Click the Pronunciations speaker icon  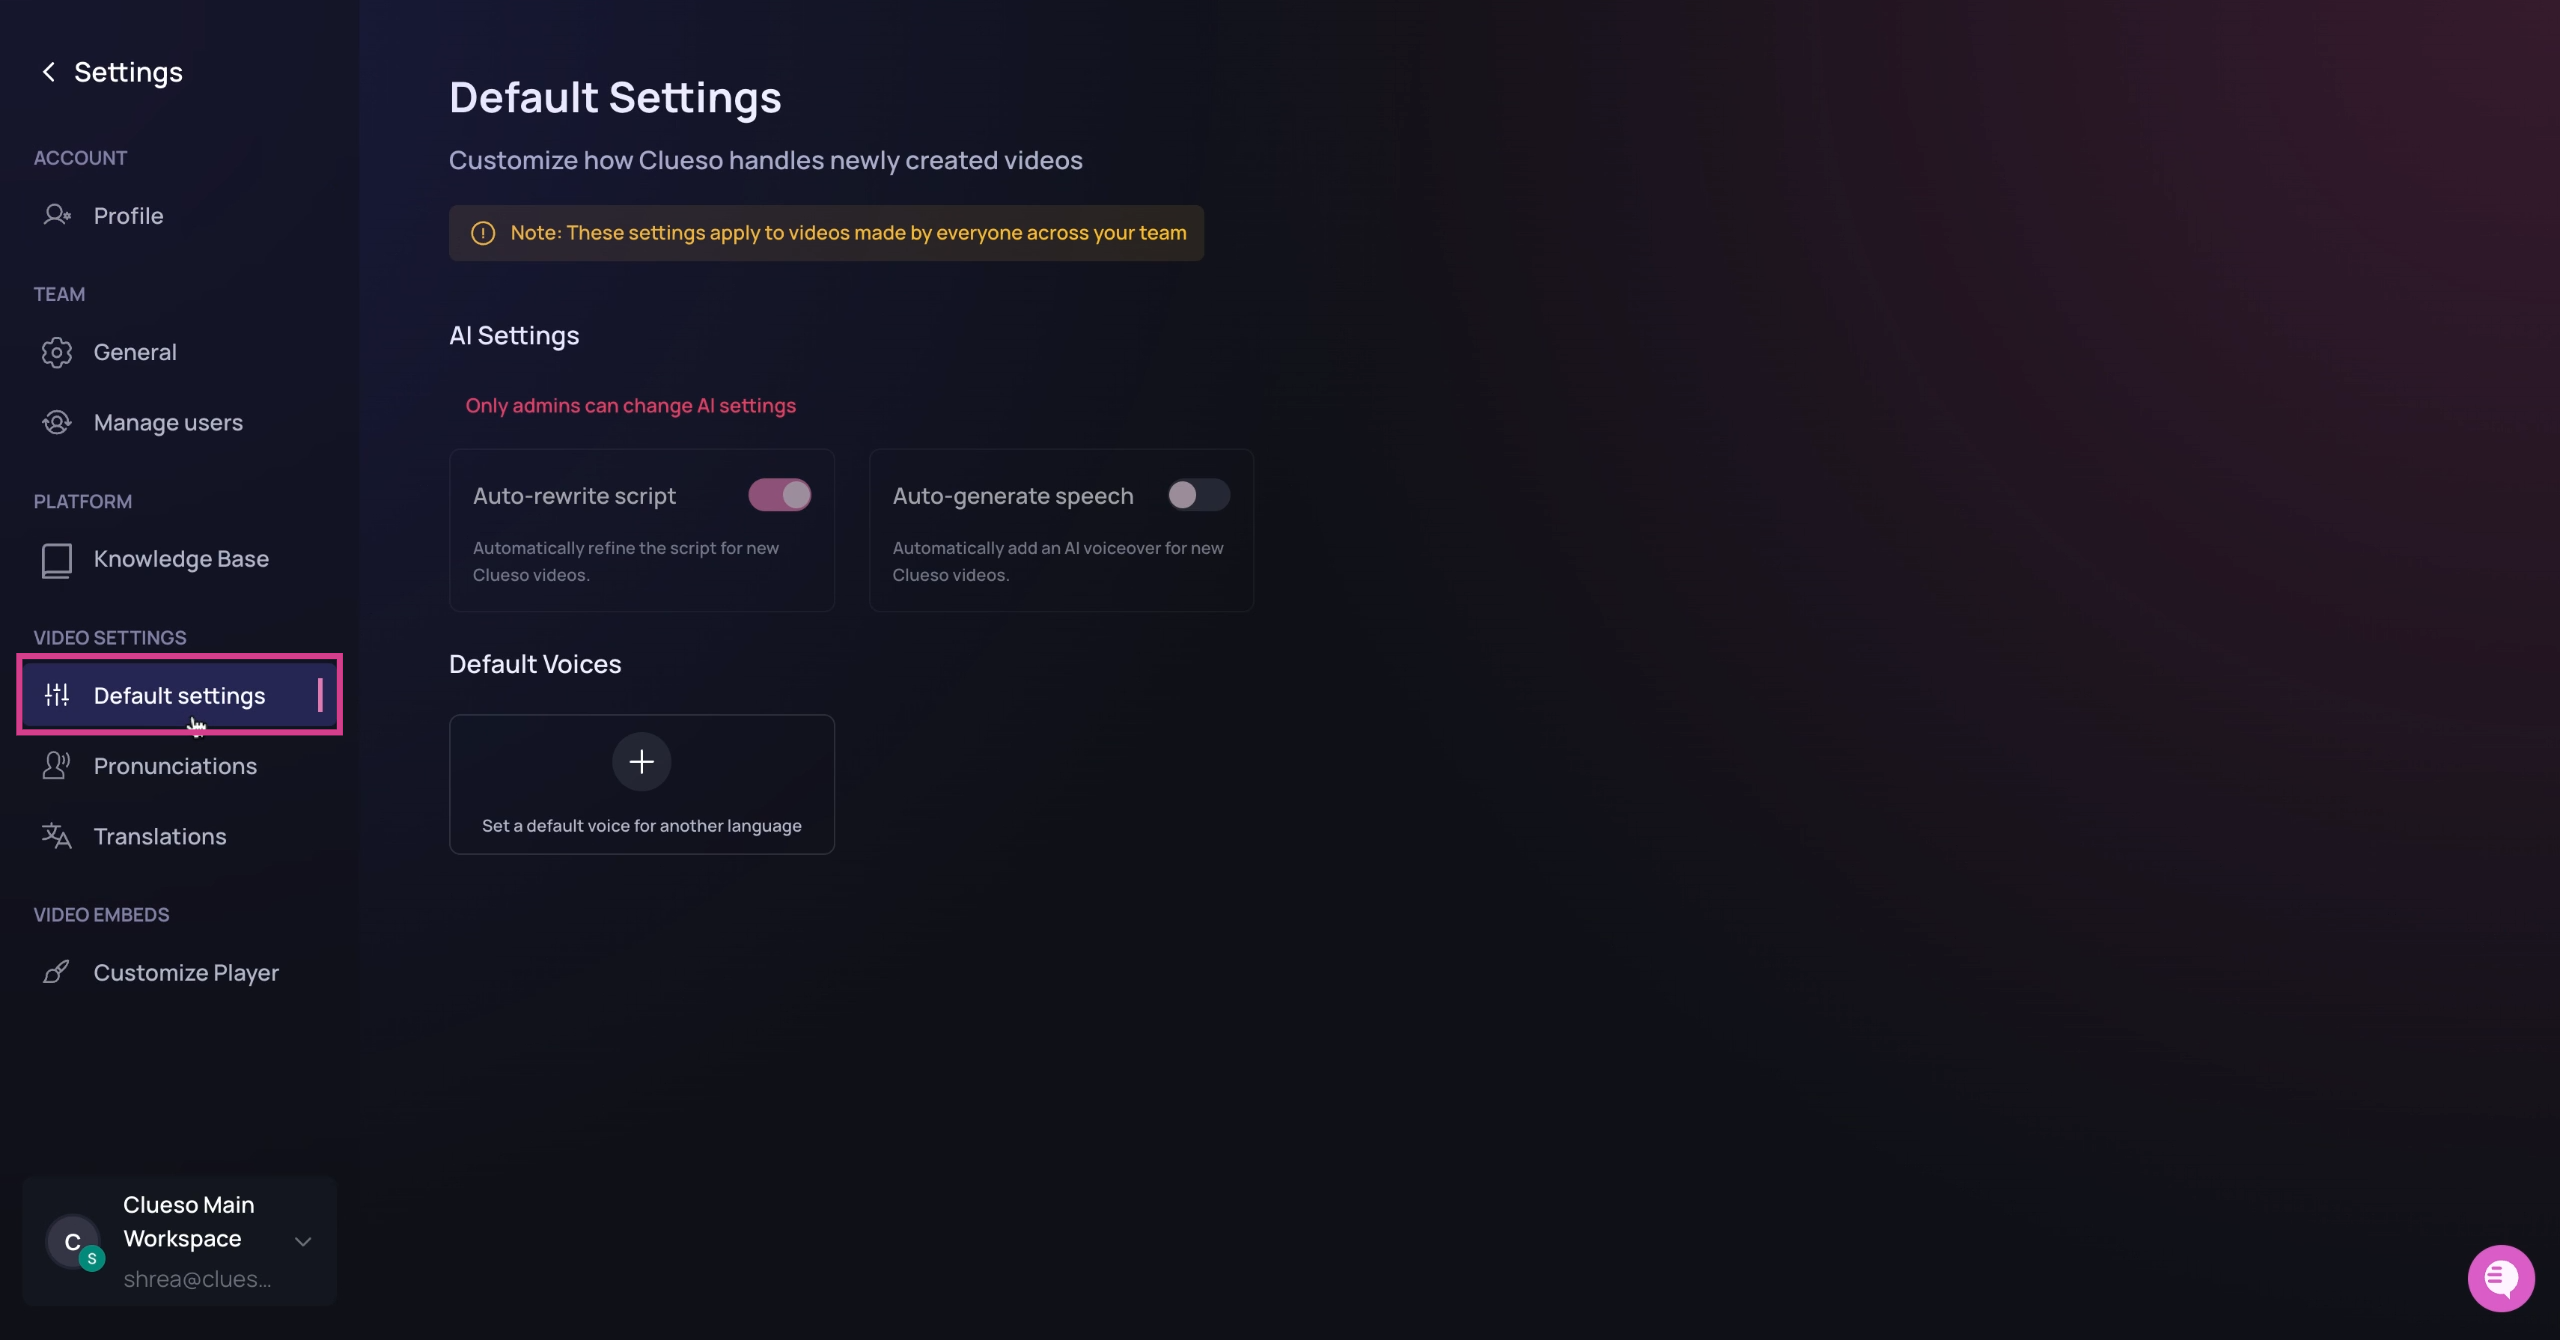57,765
